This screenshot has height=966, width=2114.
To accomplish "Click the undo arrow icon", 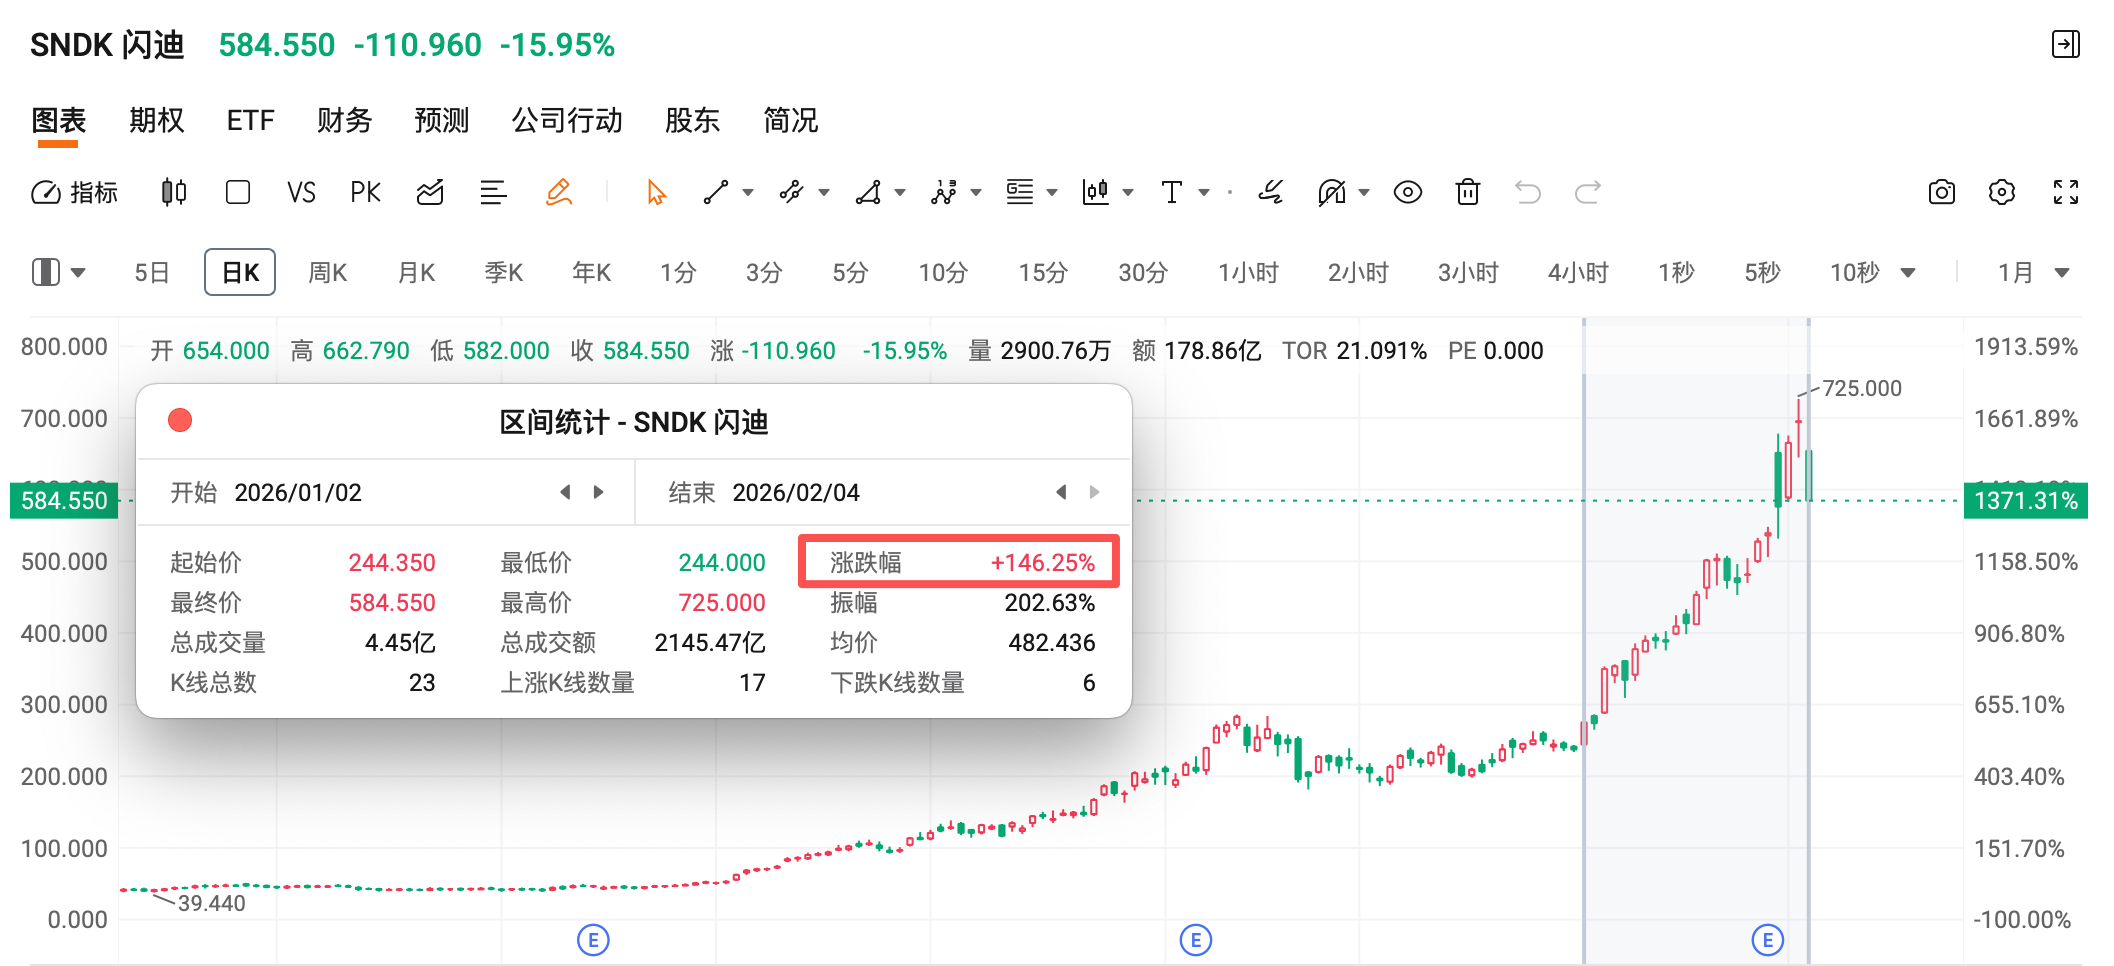I will pos(1528,192).
